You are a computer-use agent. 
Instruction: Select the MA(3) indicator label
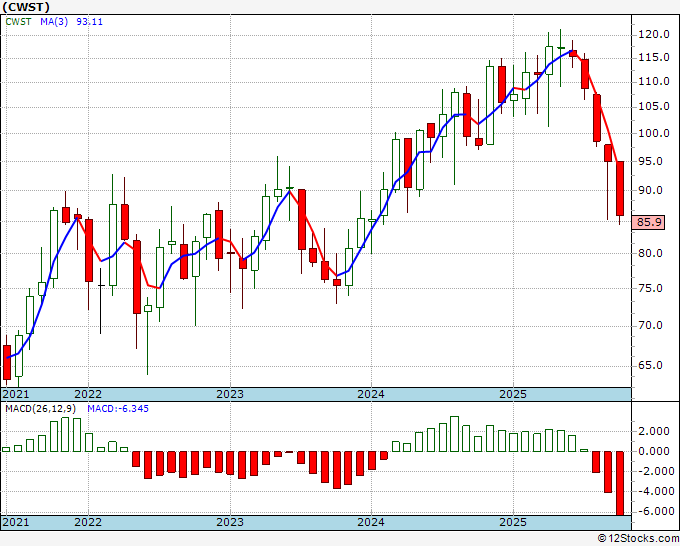(x=54, y=22)
